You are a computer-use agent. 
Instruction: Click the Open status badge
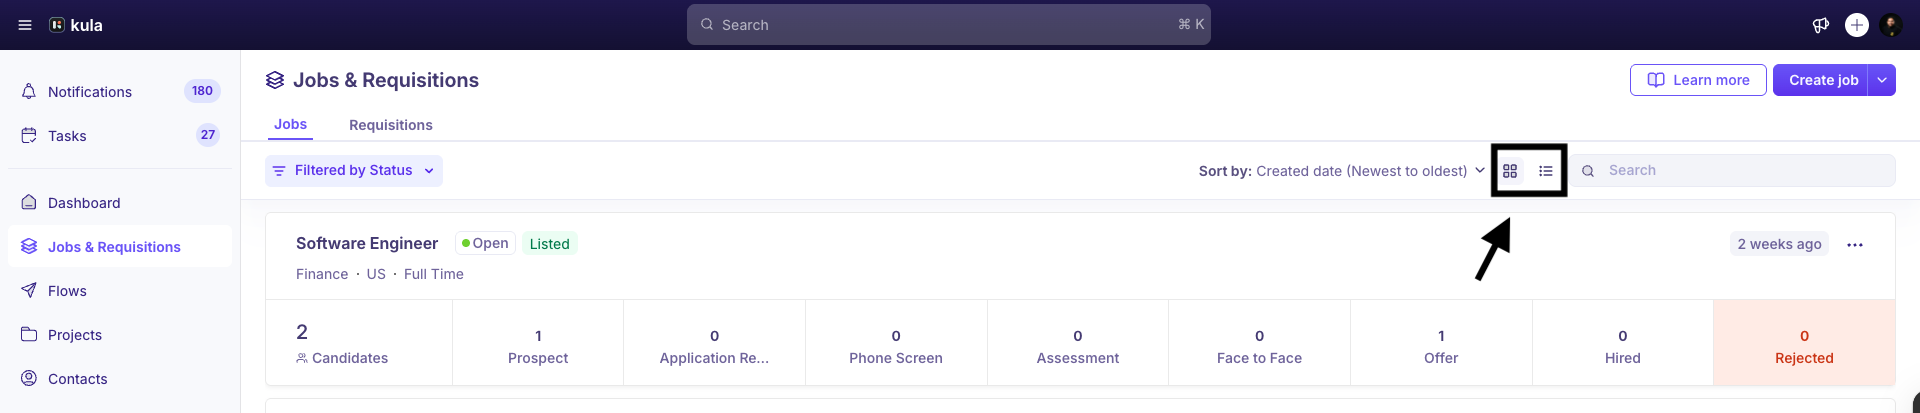485,244
